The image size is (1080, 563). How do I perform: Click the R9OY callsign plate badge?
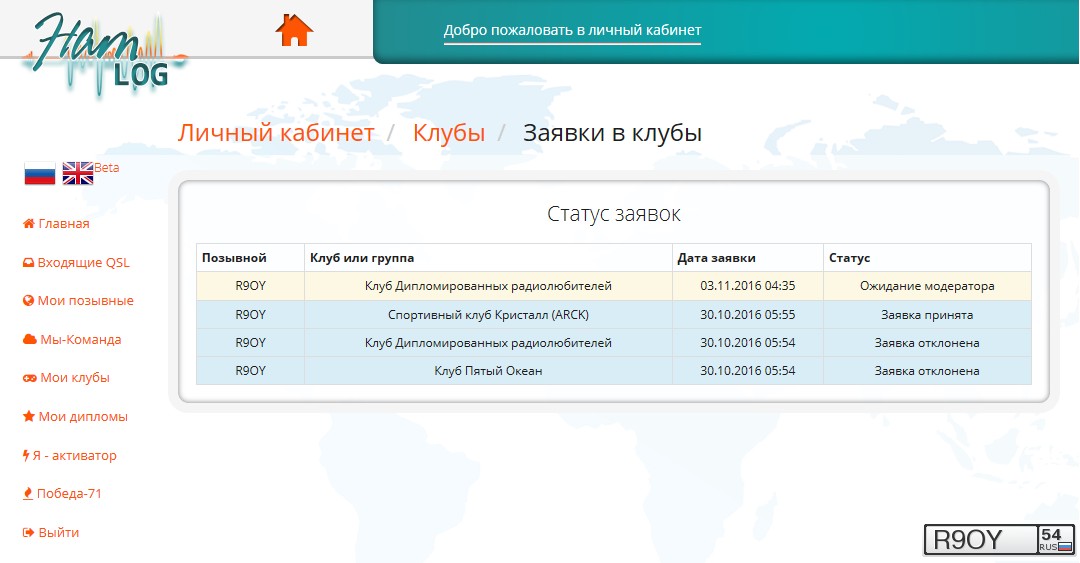click(998, 539)
